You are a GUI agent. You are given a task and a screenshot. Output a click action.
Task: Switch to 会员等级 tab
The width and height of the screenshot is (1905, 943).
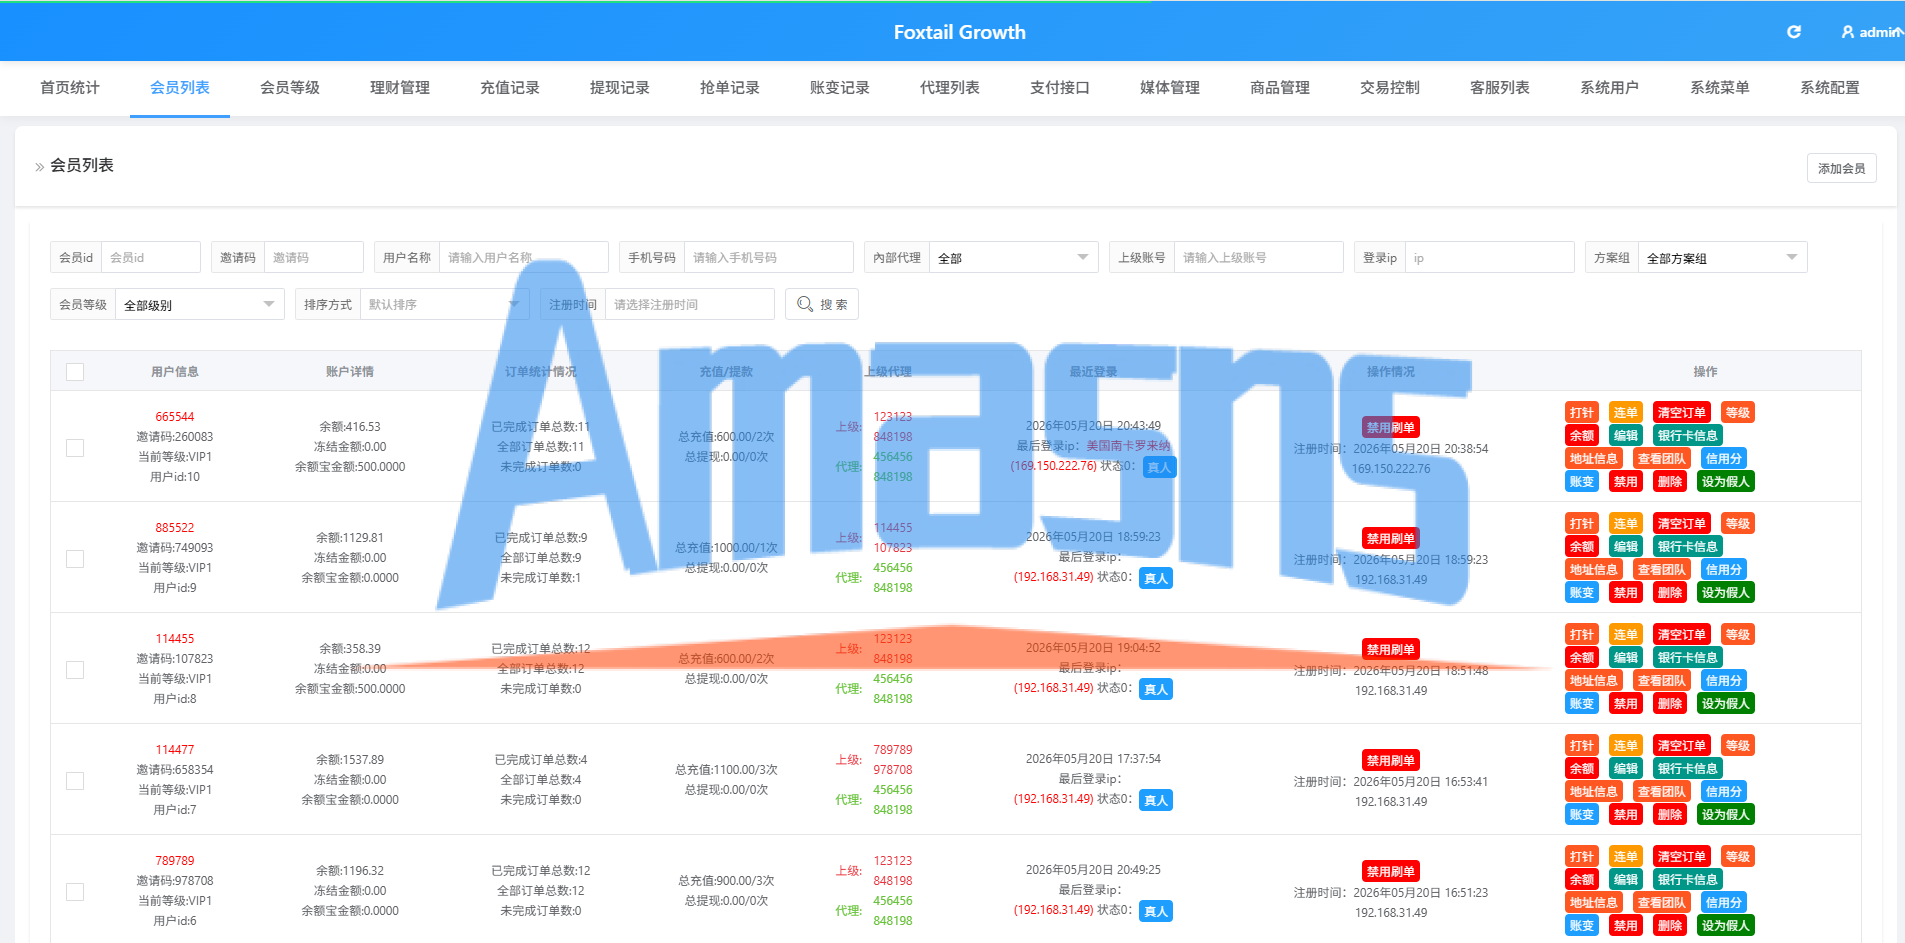[x=290, y=88]
